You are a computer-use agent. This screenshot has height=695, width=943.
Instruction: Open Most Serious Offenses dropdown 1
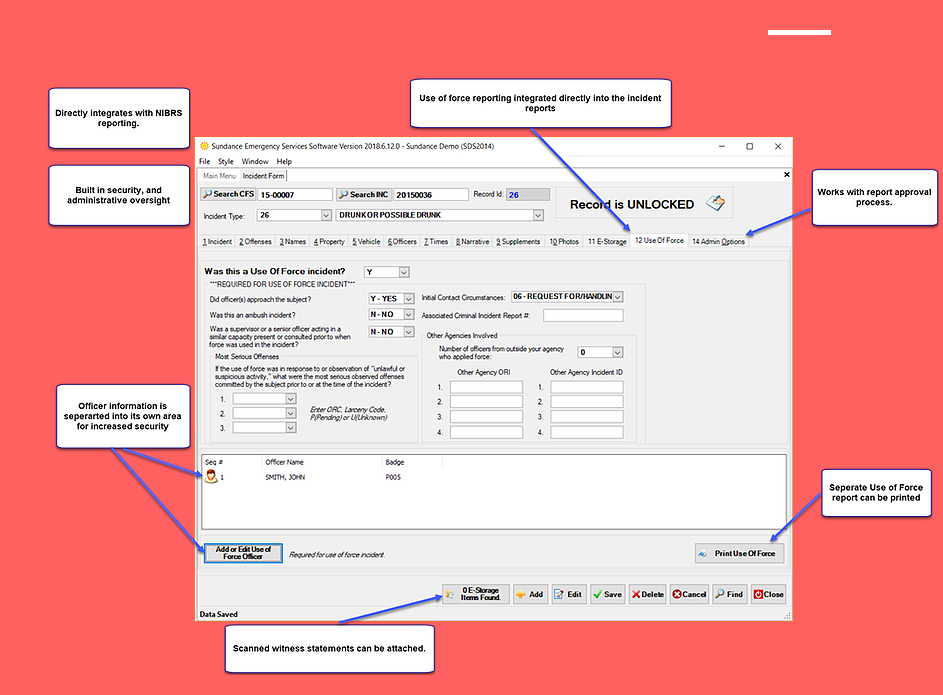pyautogui.click(x=290, y=399)
